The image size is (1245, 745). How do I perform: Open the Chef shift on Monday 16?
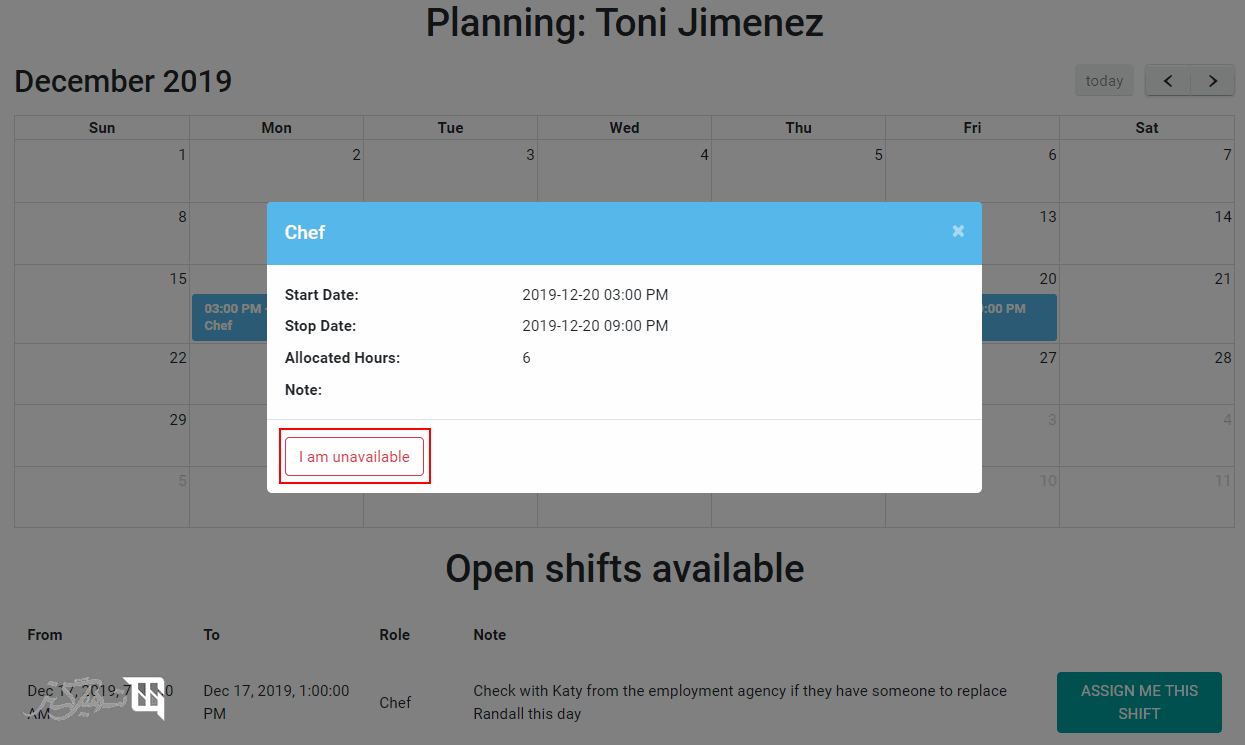coord(229,317)
